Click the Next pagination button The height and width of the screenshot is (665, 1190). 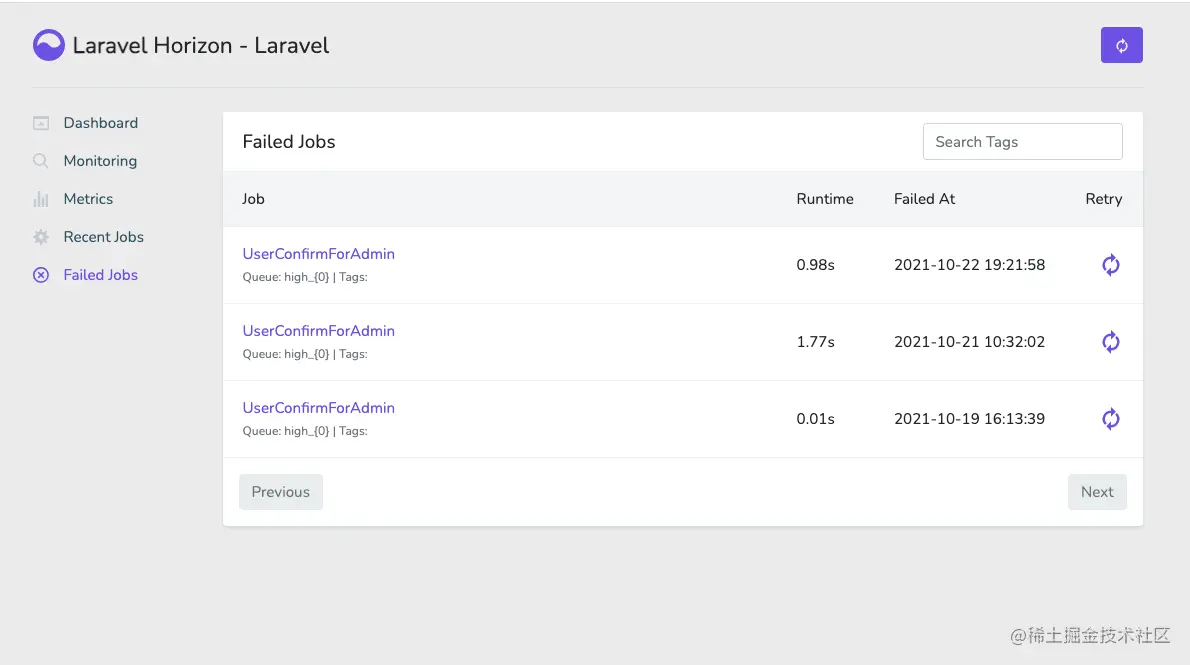1097,492
